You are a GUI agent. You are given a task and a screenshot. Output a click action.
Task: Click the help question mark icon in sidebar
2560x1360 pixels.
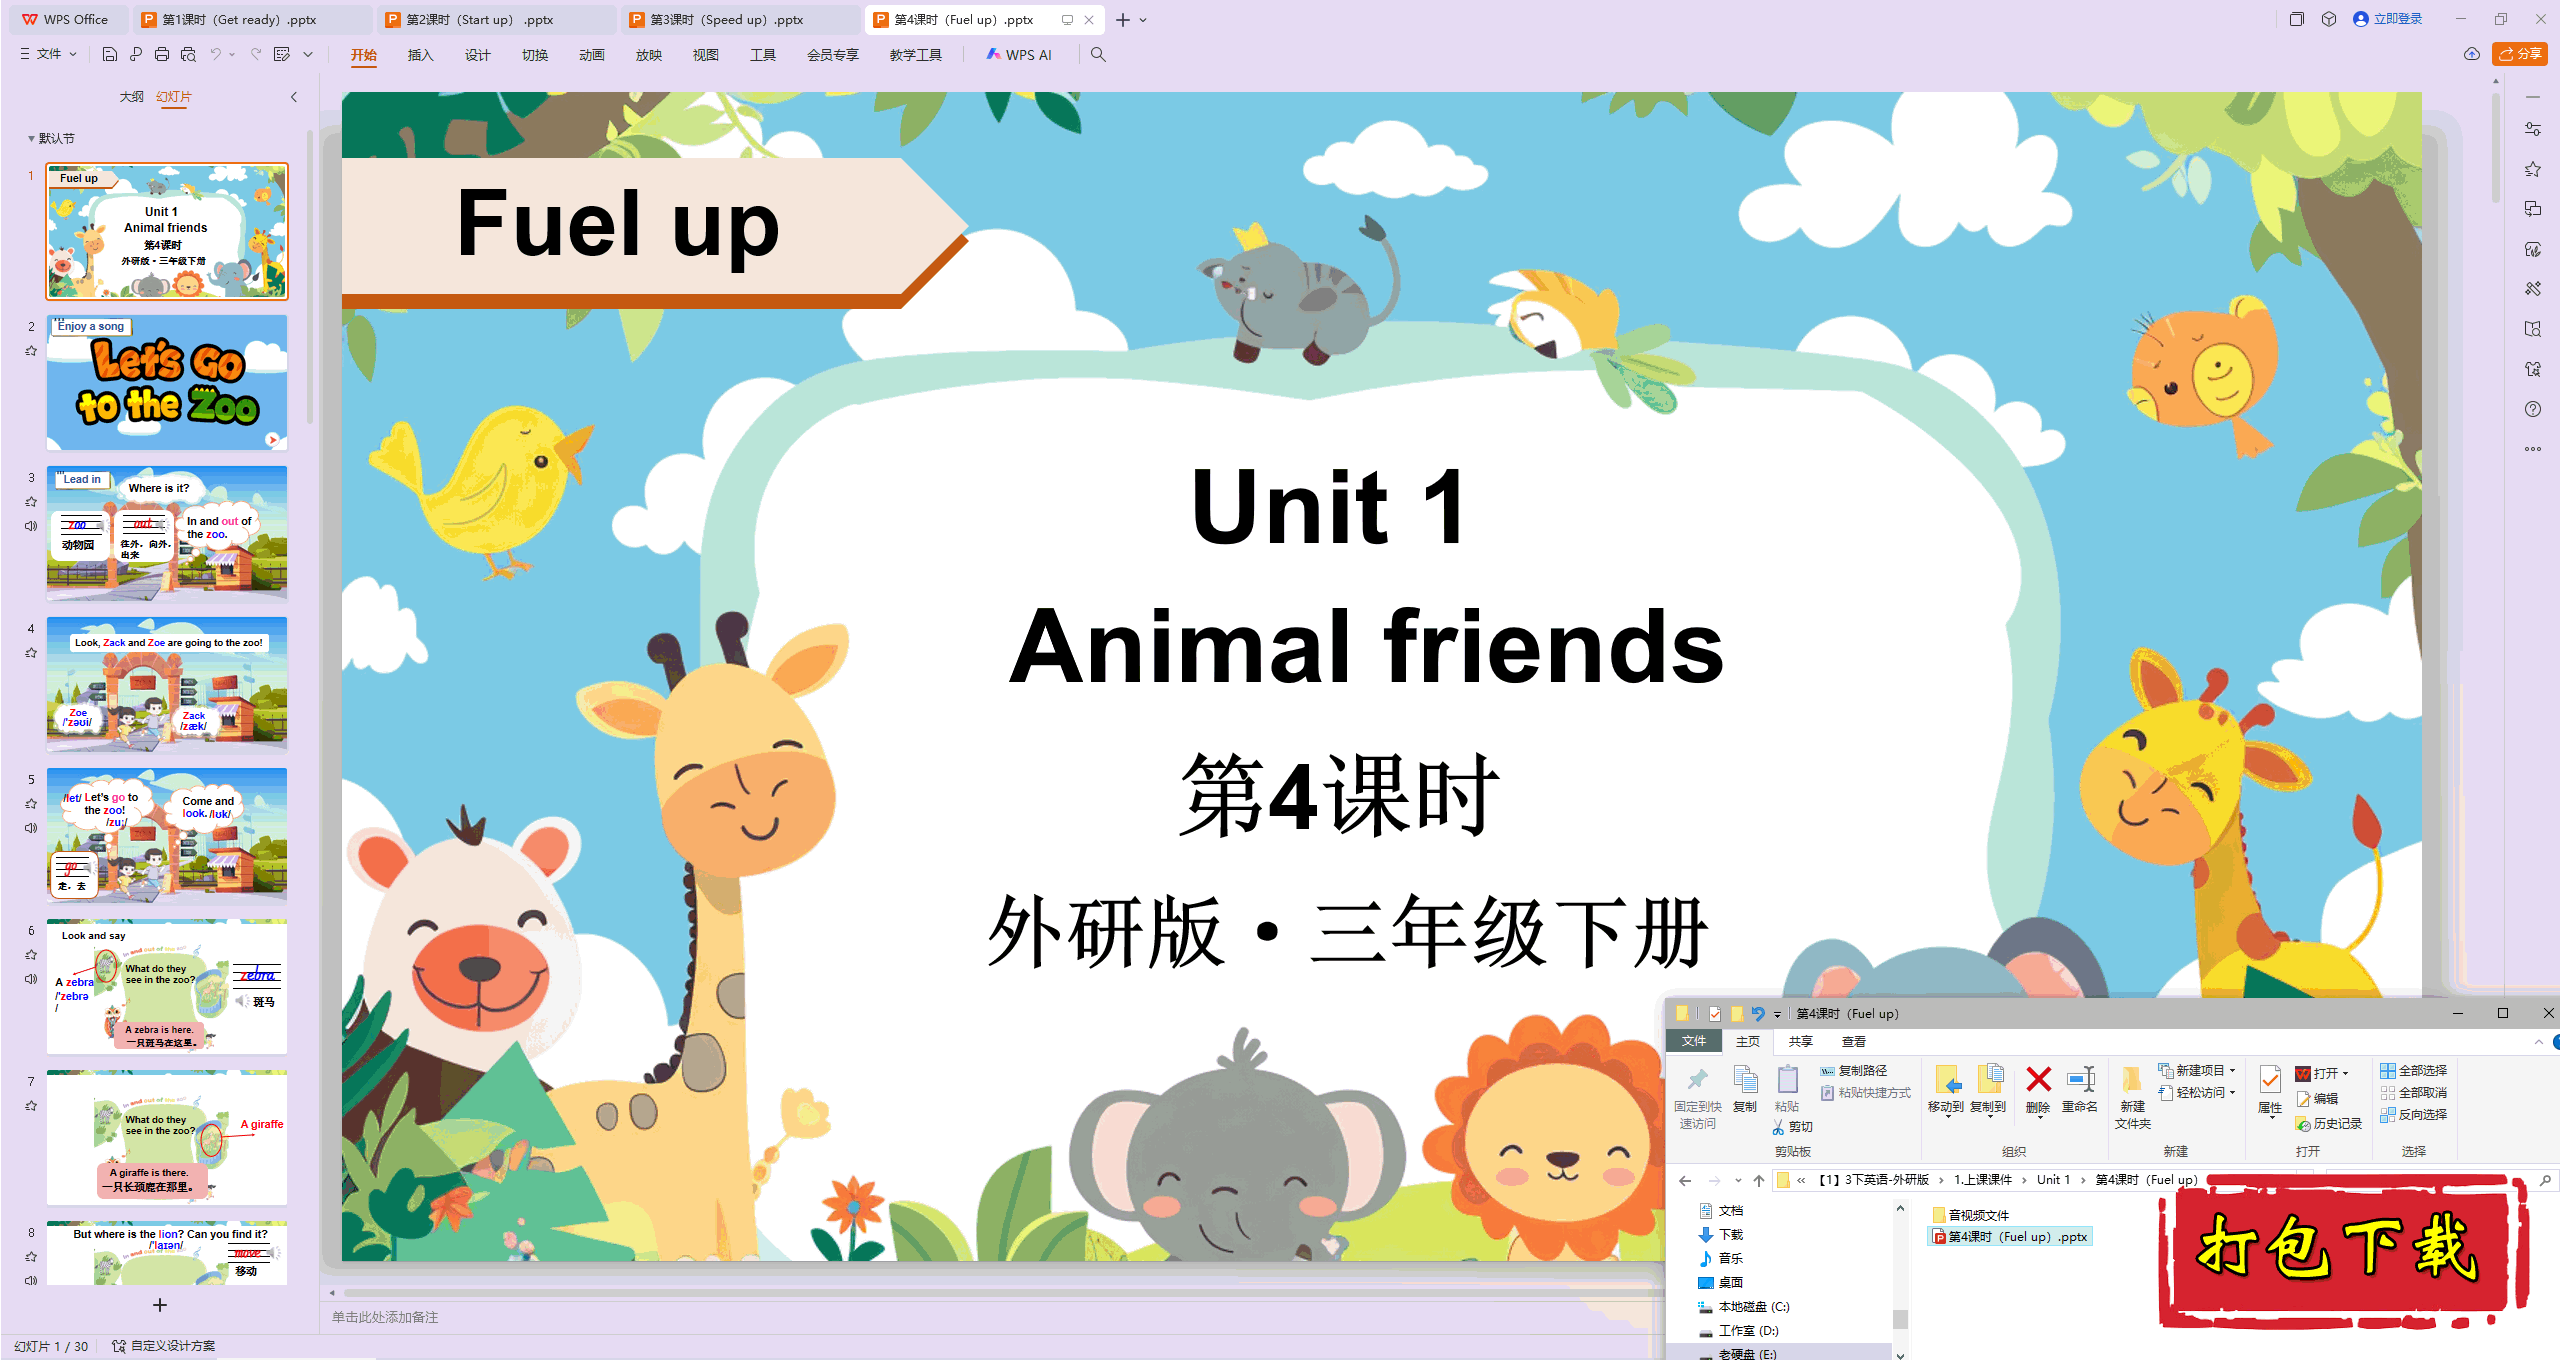[2533, 409]
